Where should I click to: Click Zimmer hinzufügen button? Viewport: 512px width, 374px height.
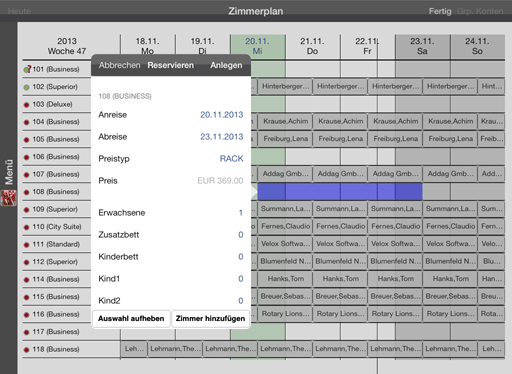click(x=210, y=319)
